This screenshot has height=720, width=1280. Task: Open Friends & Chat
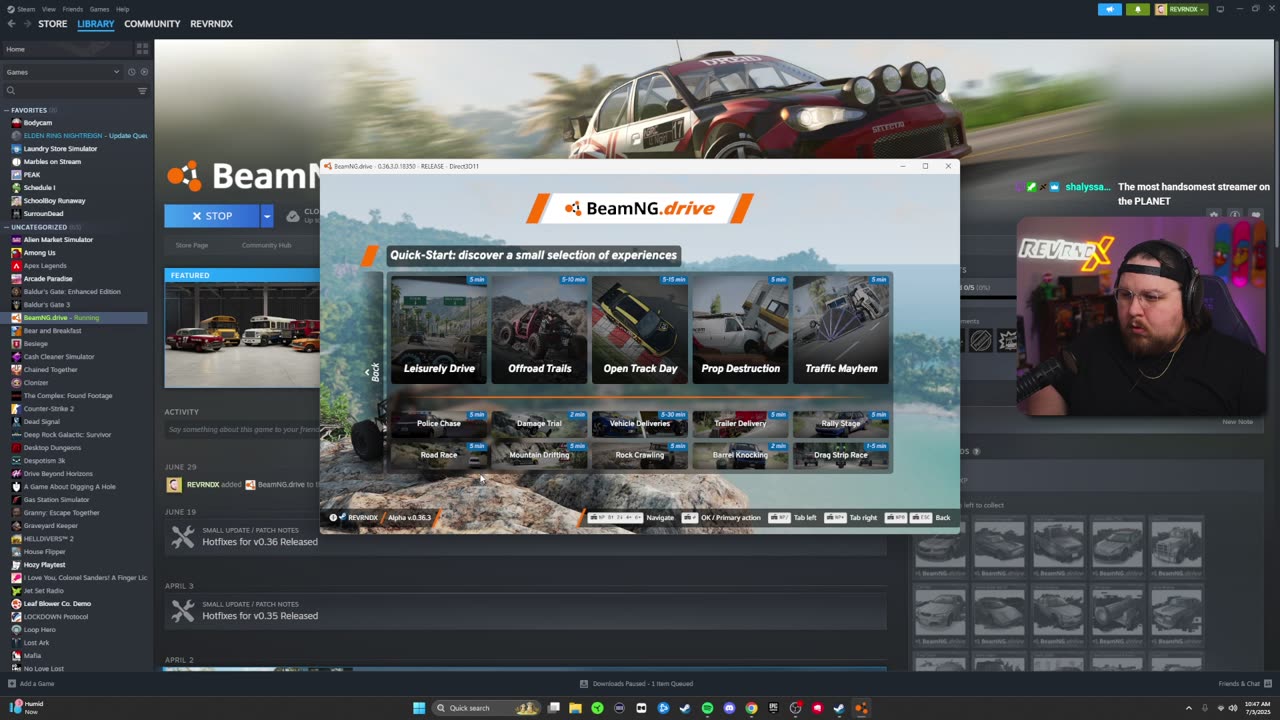pyautogui.click(x=1244, y=684)
